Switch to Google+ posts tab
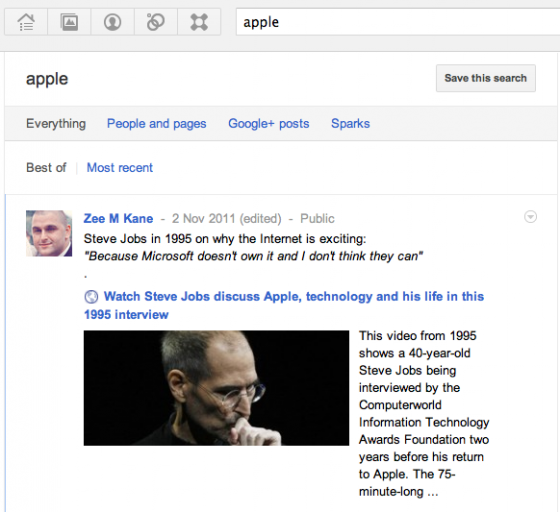This screenshot has height=512, width=560. (x=269, y=124)
